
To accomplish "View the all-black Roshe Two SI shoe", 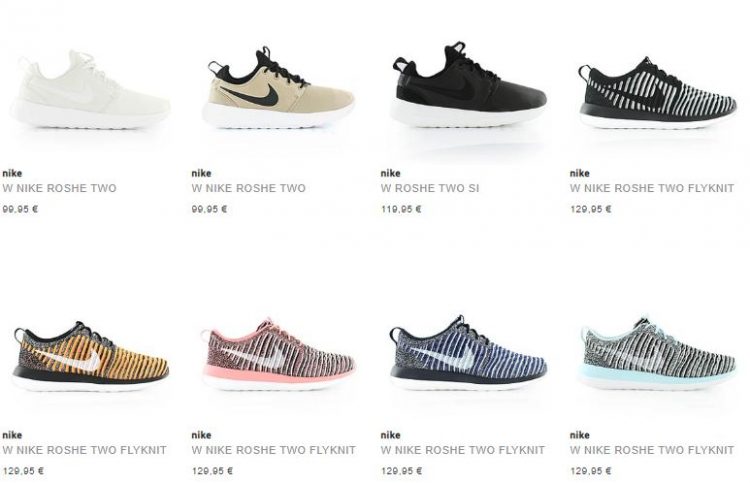I will point(468,84).
